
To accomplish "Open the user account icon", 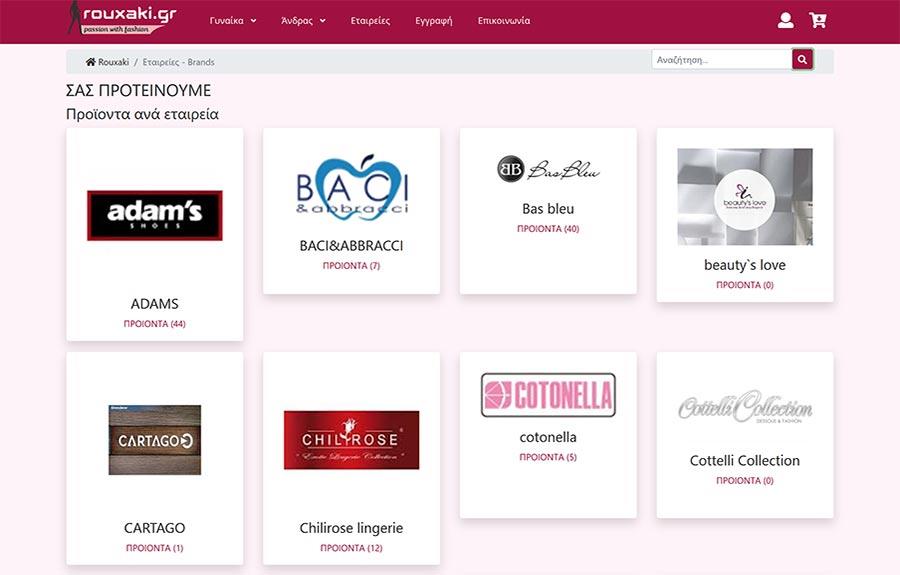I will 785,21.
